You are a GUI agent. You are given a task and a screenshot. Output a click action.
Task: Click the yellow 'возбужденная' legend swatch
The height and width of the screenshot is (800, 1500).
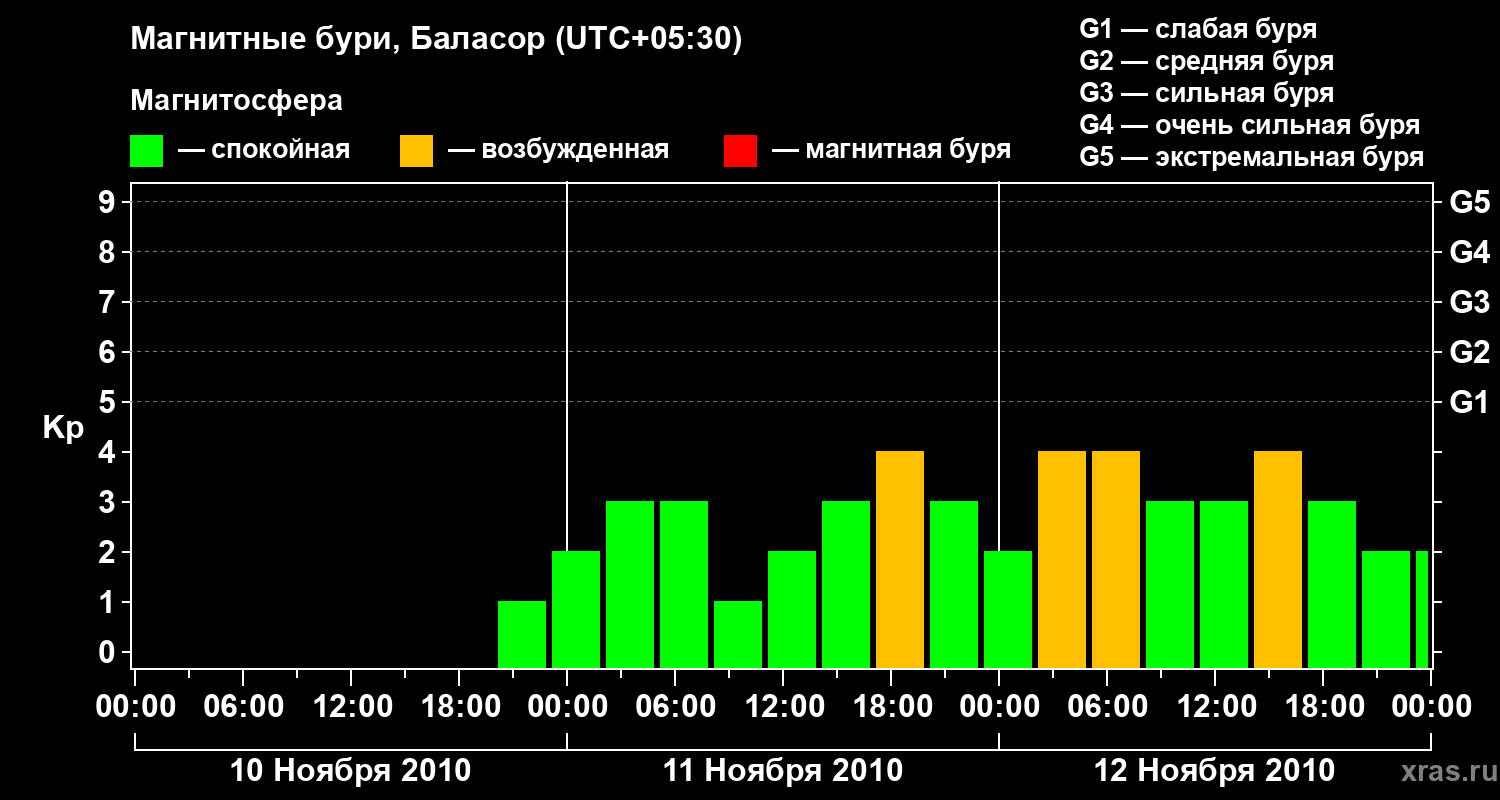[x=416, y=151]
